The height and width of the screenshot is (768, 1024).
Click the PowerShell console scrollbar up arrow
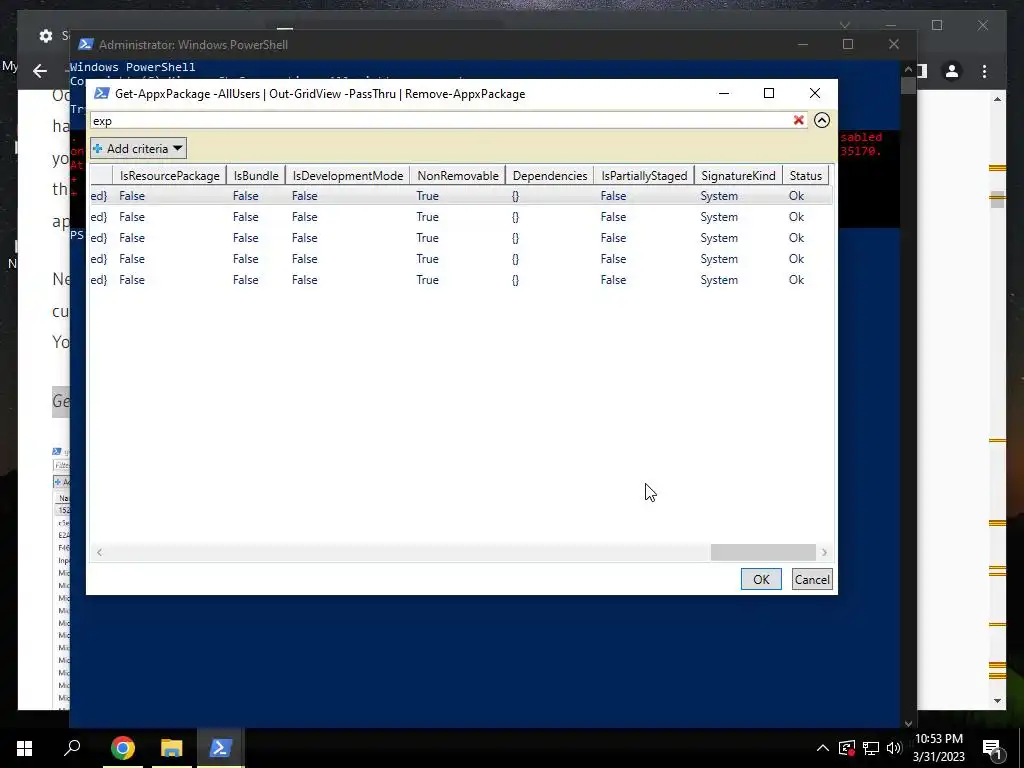point(908,69)
